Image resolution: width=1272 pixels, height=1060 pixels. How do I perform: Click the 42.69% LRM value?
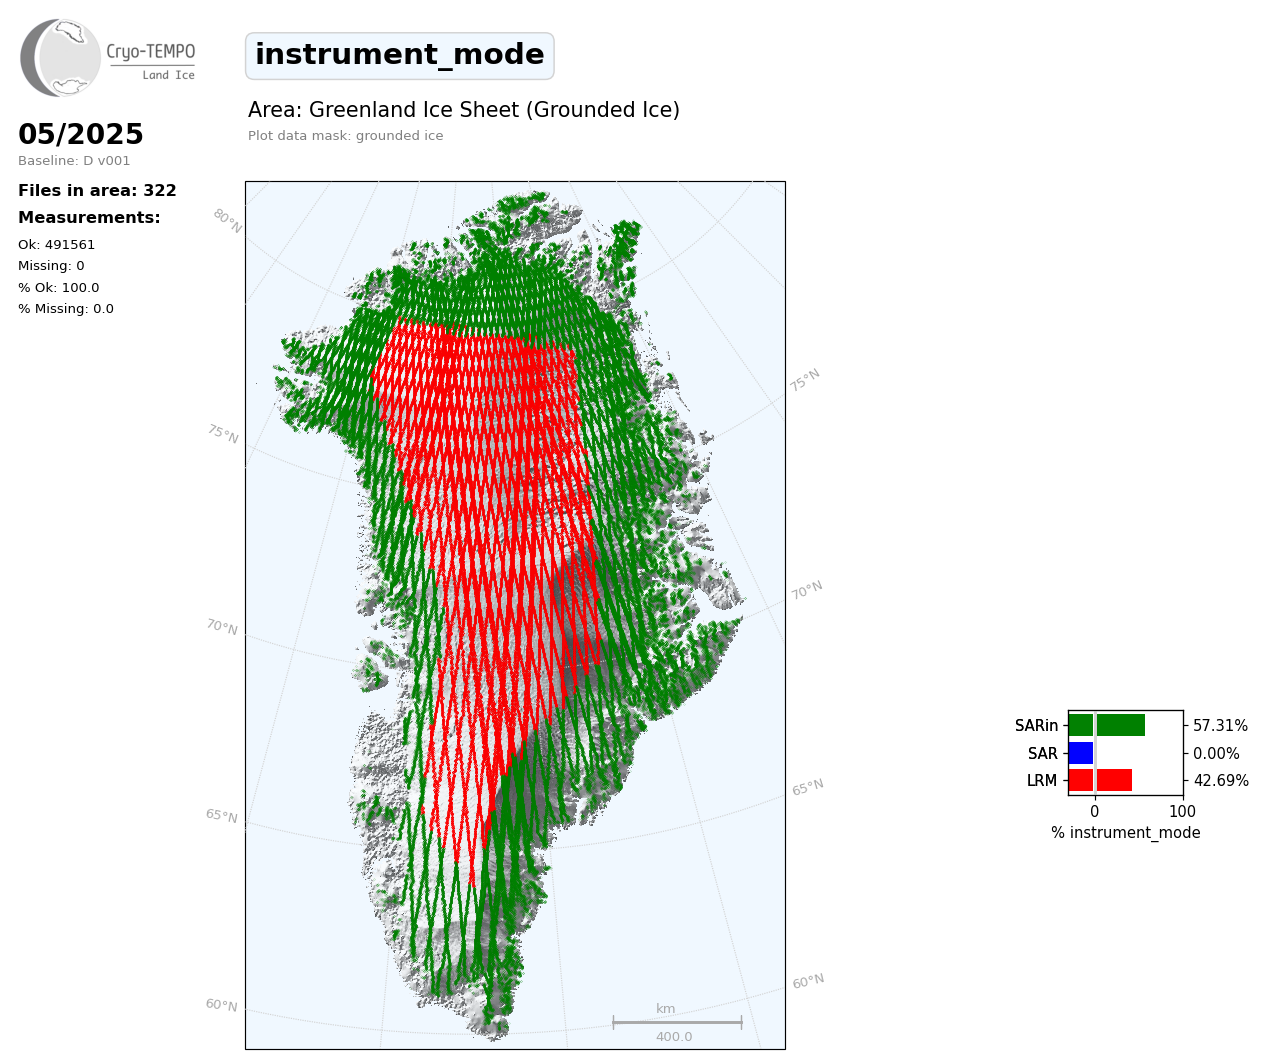[x=1221, y=781]
